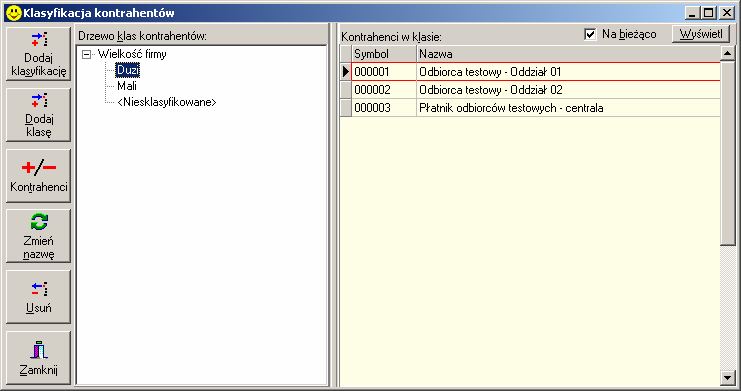Screen dimensions: 741x391
Task: Click the grid vertical scrollbar thumb
Action: [x=728, y=153]
